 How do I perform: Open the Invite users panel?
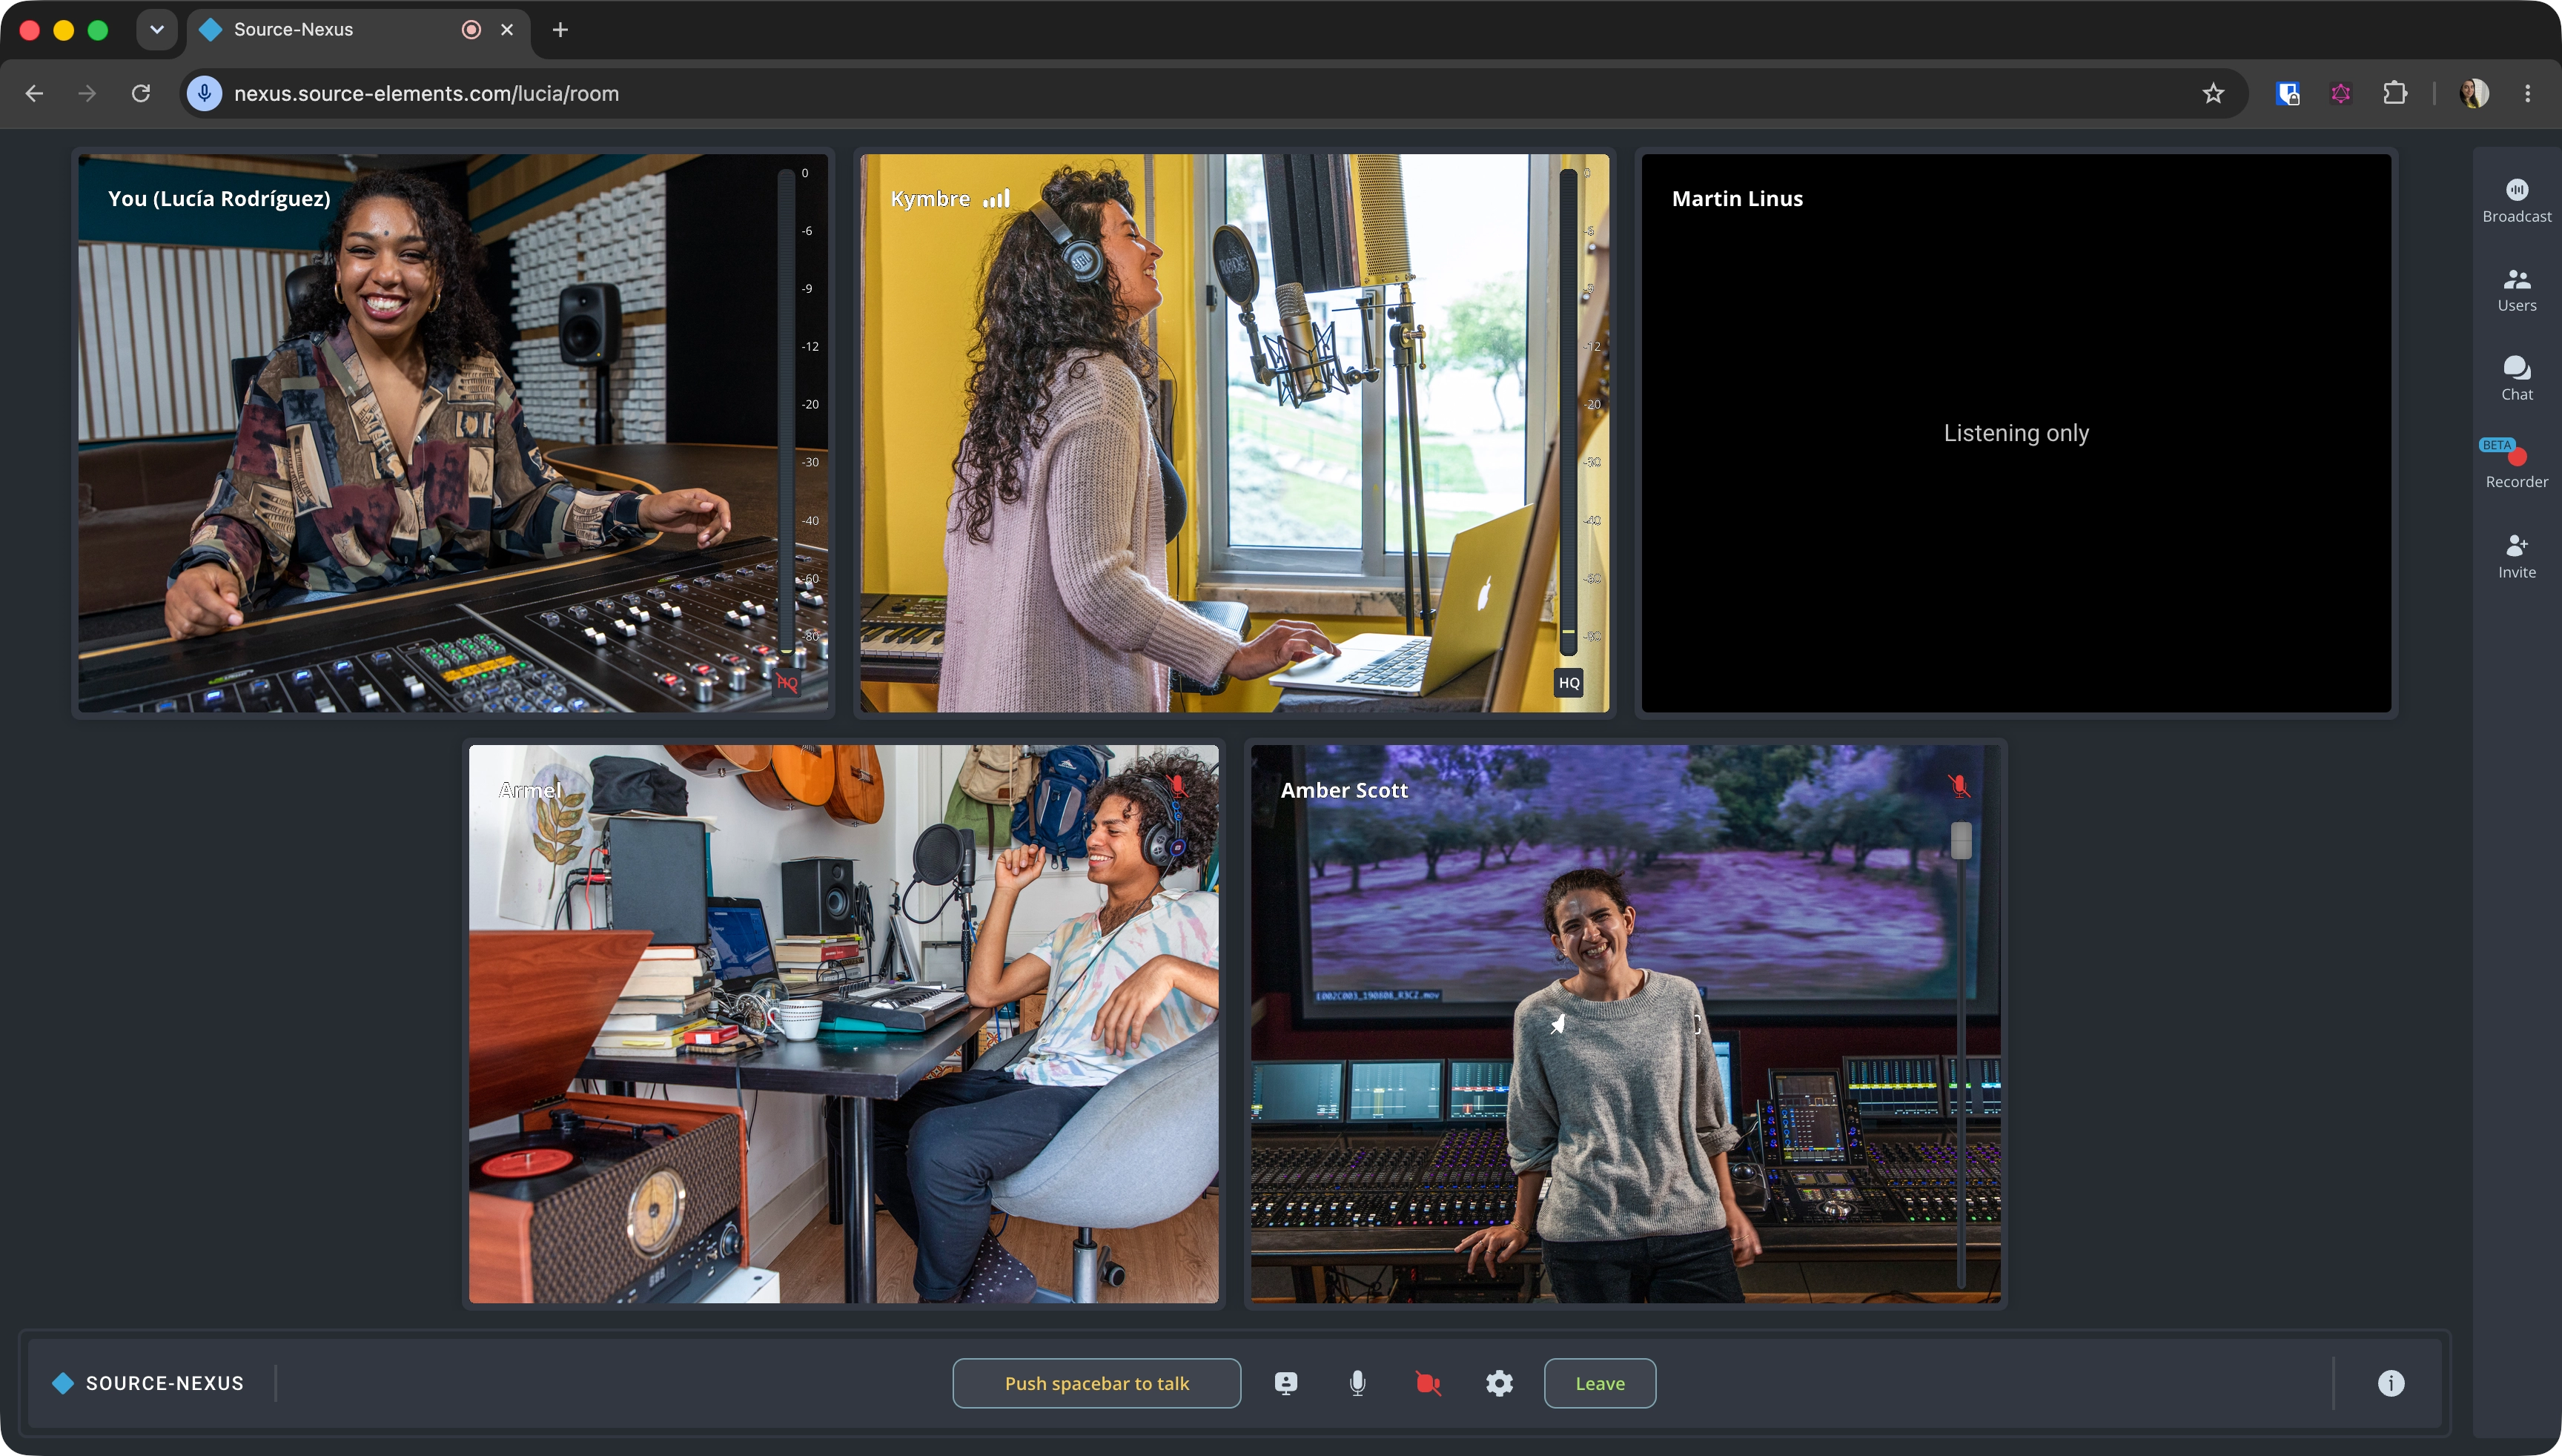(x=2516, y=557)
